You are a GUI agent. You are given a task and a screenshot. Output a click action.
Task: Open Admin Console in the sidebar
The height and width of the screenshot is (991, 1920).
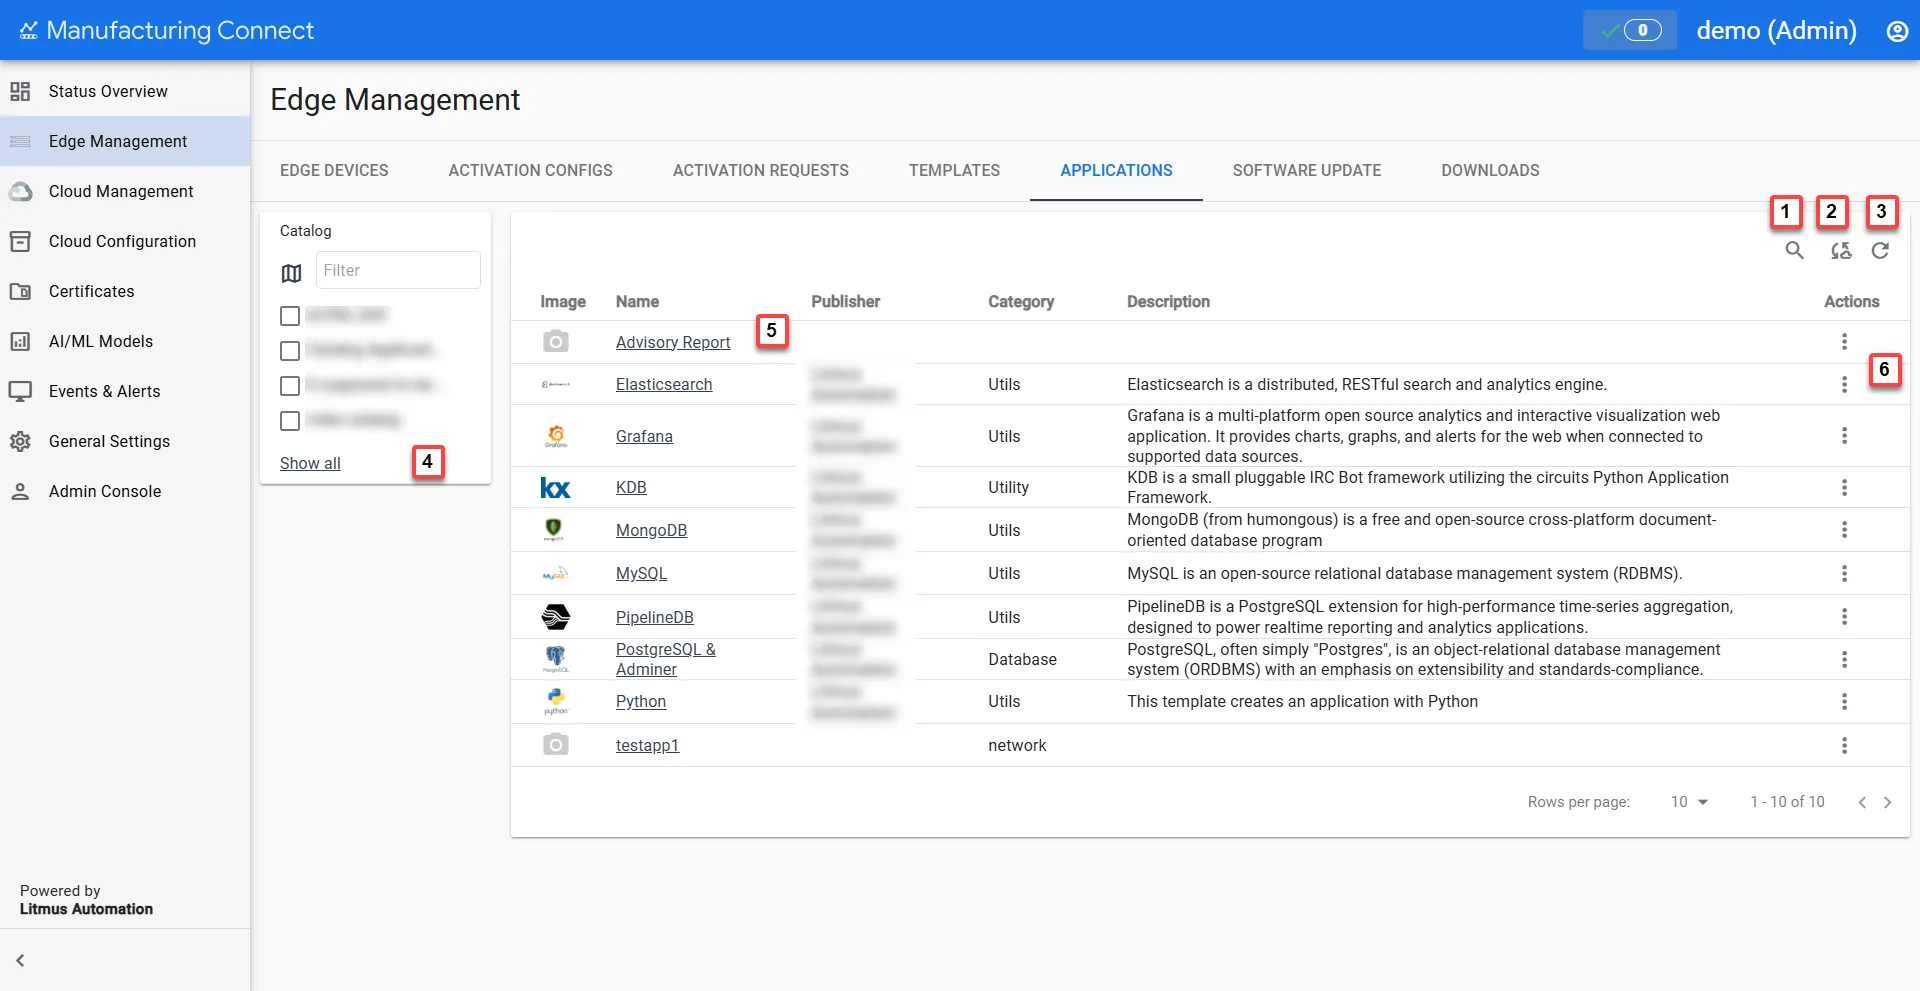(x=125, y=492)
